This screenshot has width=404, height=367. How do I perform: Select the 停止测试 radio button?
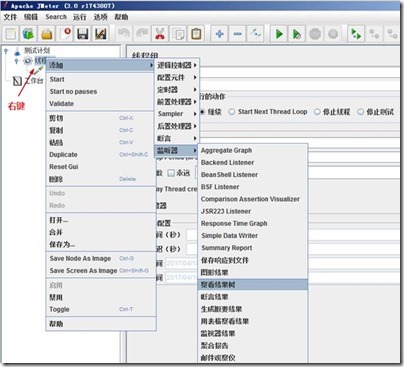point(360,112)
